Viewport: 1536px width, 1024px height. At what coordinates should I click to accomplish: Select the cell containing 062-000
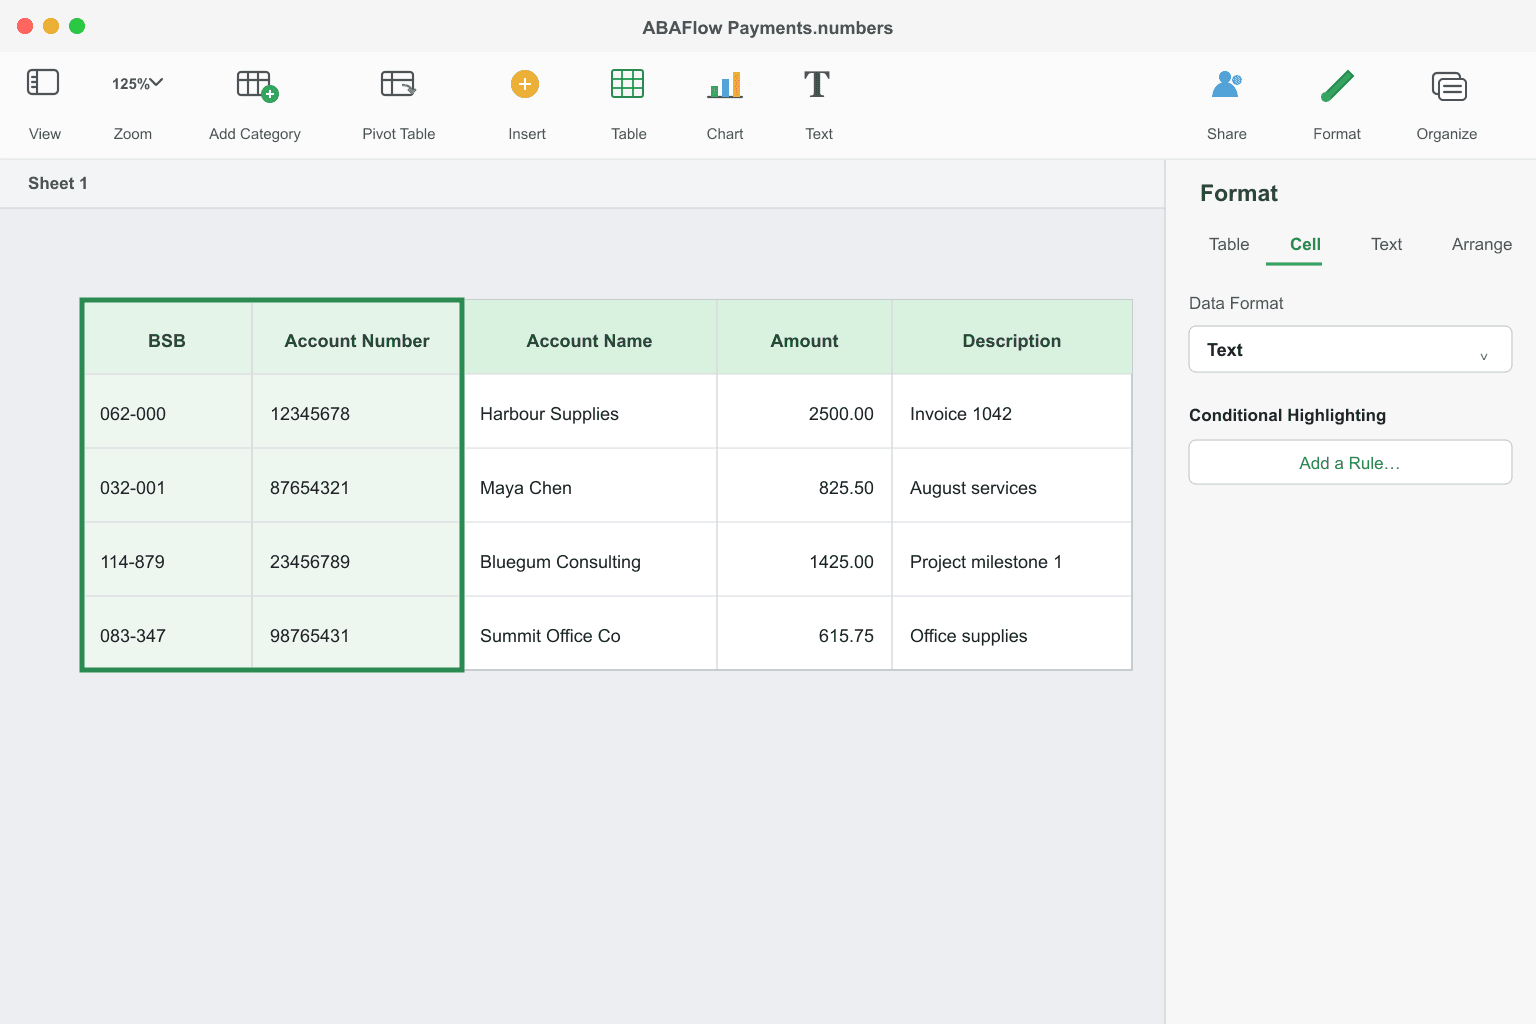(167, 413)
